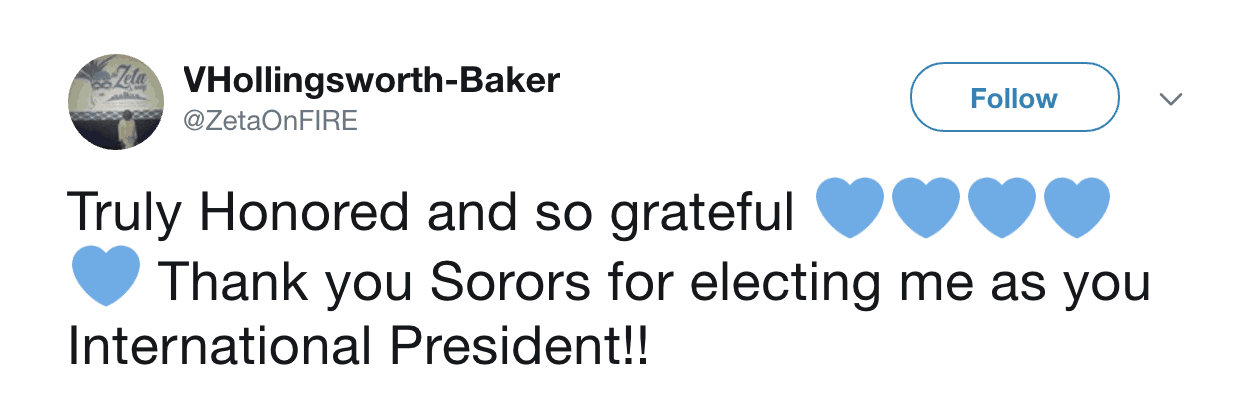Click the Follow button
The height and width of the screenshot is (412, 1252).
(x=1013, y=98)
